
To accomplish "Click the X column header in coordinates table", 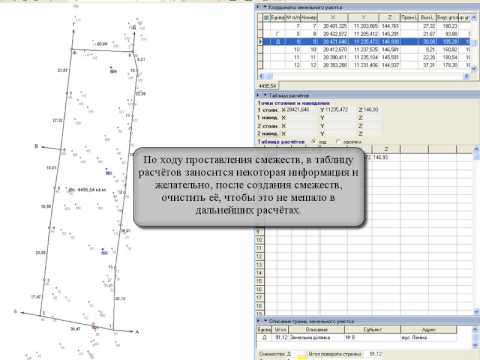I will coord(333,17).
